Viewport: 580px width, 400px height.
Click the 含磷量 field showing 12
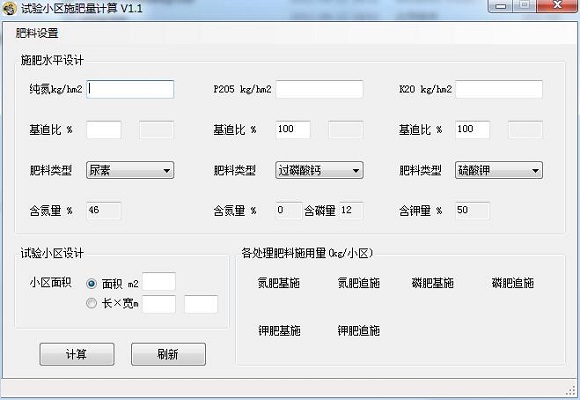click(351, 211)
